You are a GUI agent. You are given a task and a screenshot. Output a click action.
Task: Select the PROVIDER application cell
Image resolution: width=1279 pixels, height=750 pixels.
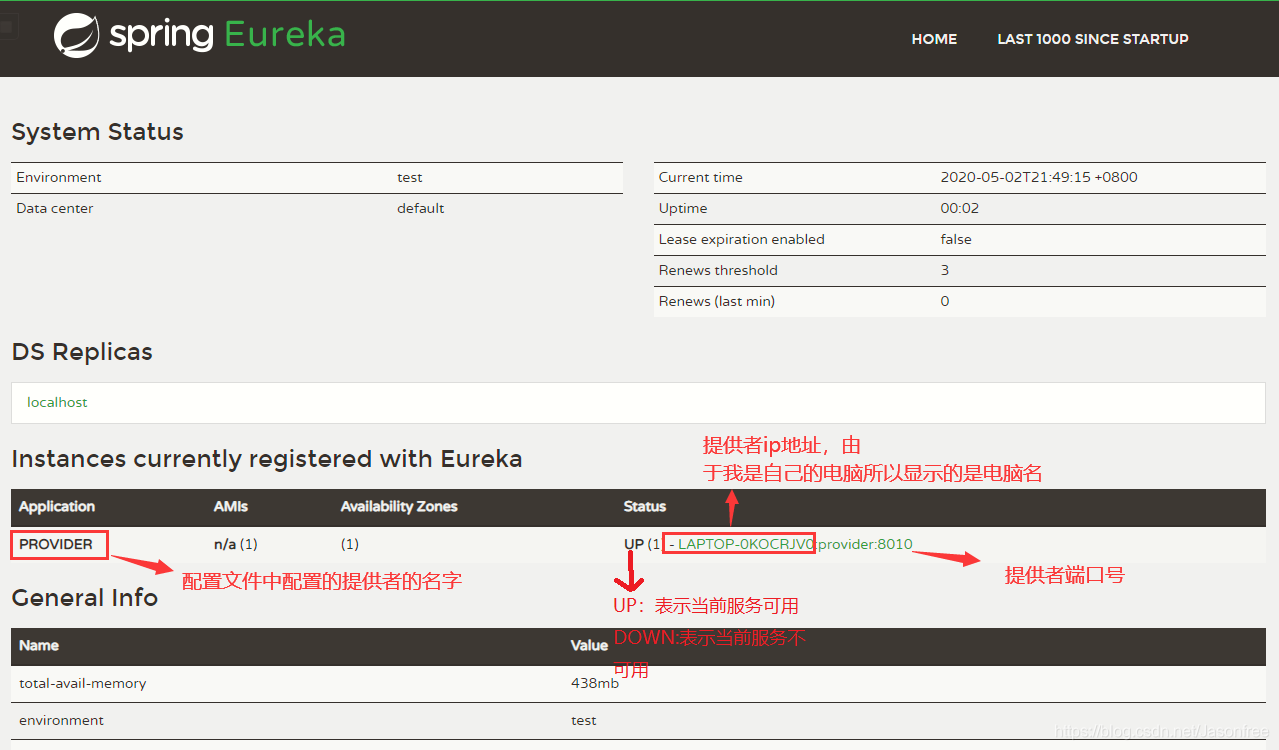point(56,544)
